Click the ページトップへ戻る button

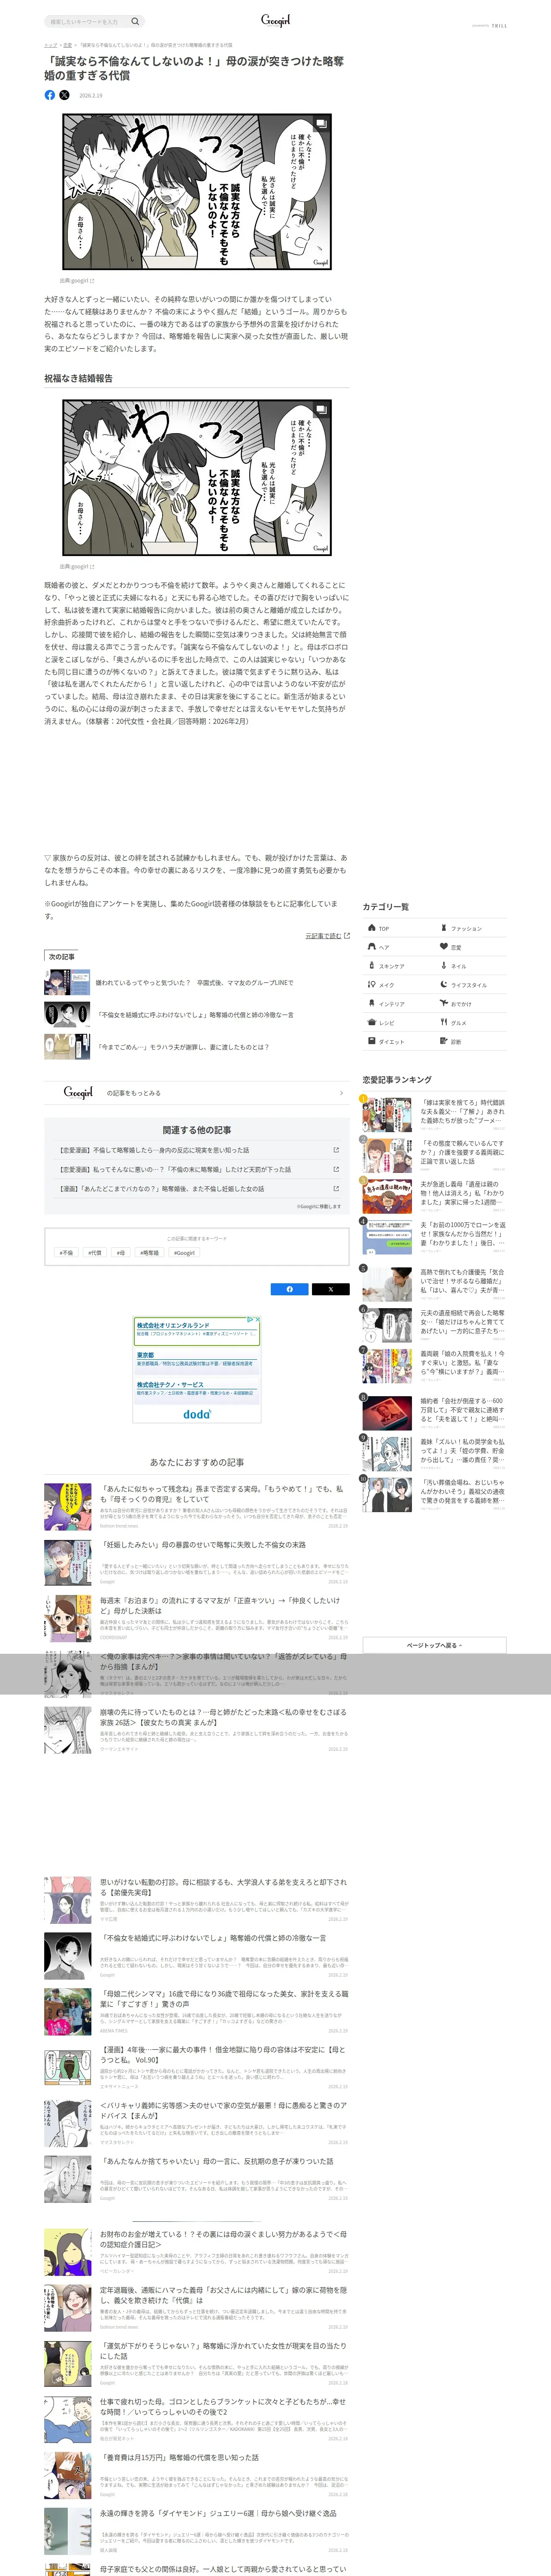pos(434,1645)
